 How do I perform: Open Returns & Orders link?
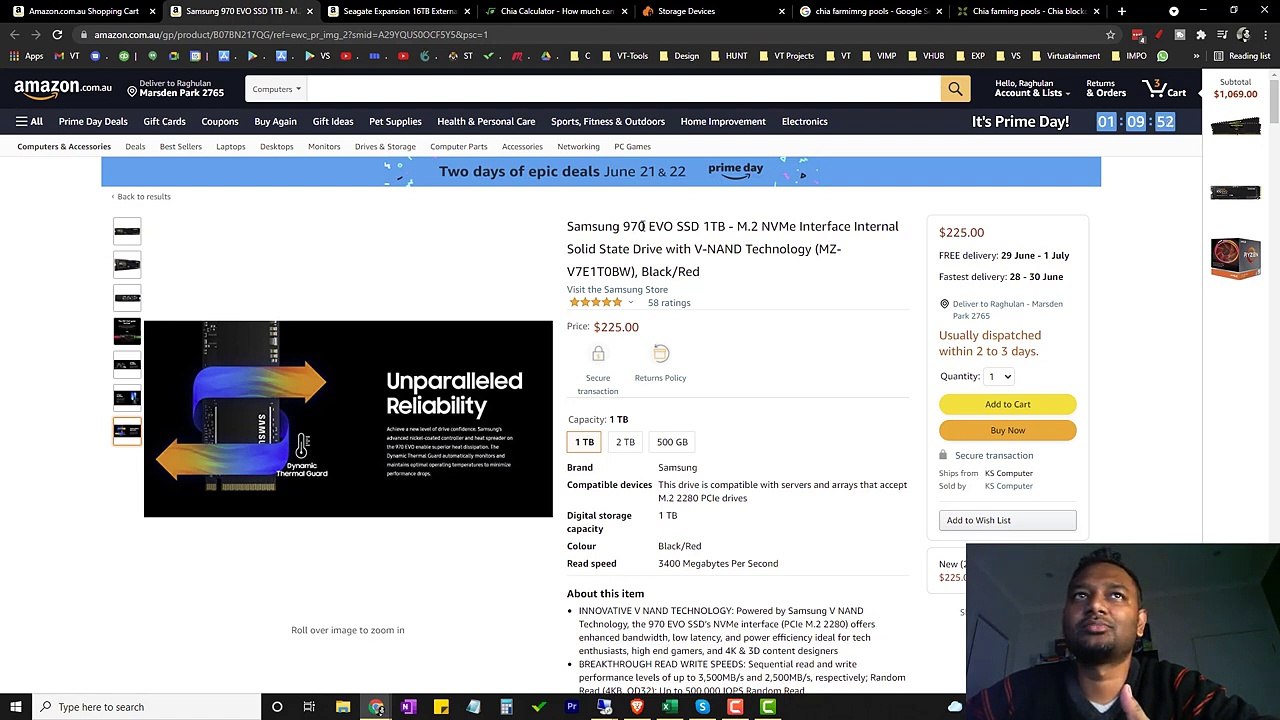(1106, 89)
